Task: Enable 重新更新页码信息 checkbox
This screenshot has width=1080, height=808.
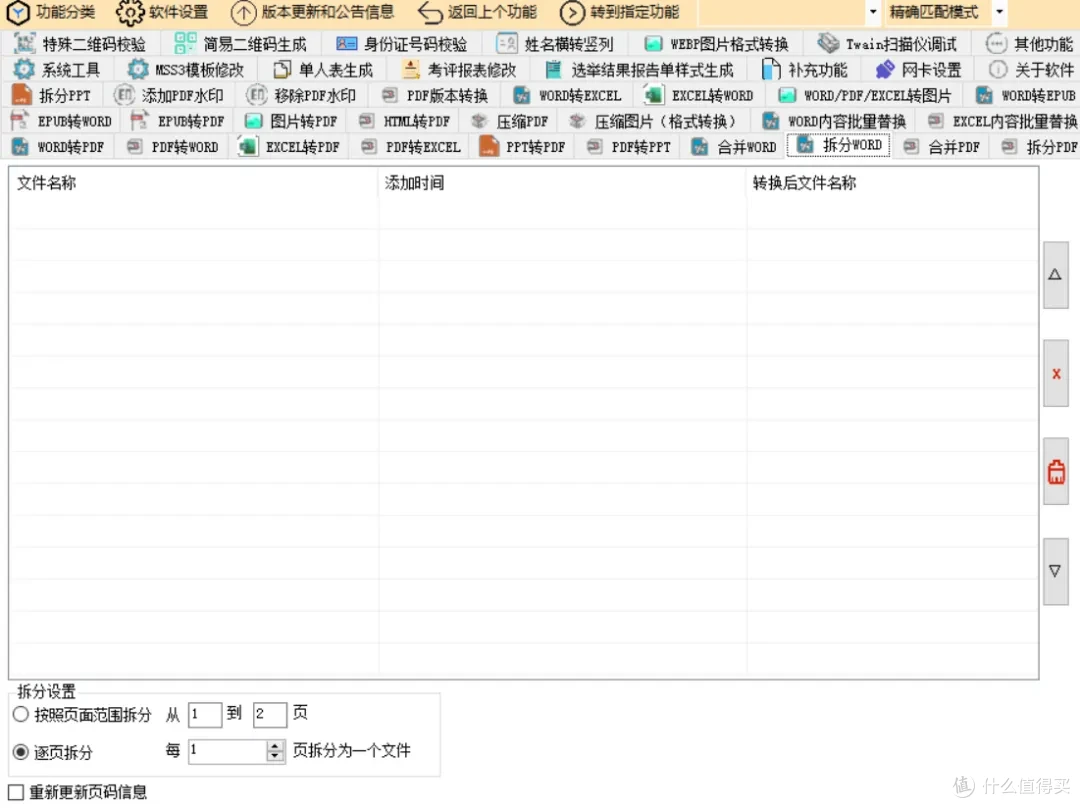Action: (16, 792)
